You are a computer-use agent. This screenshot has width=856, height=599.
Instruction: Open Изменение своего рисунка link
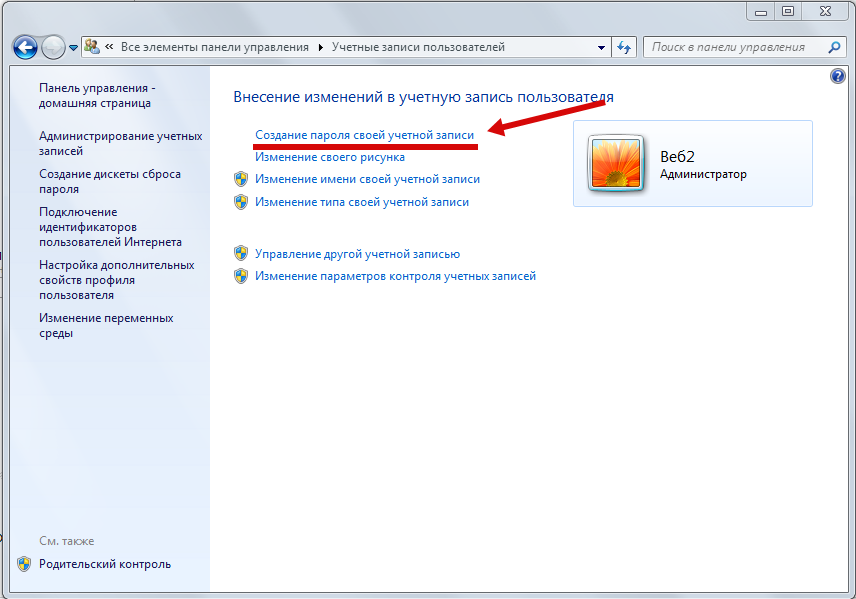tap(330, 156)
